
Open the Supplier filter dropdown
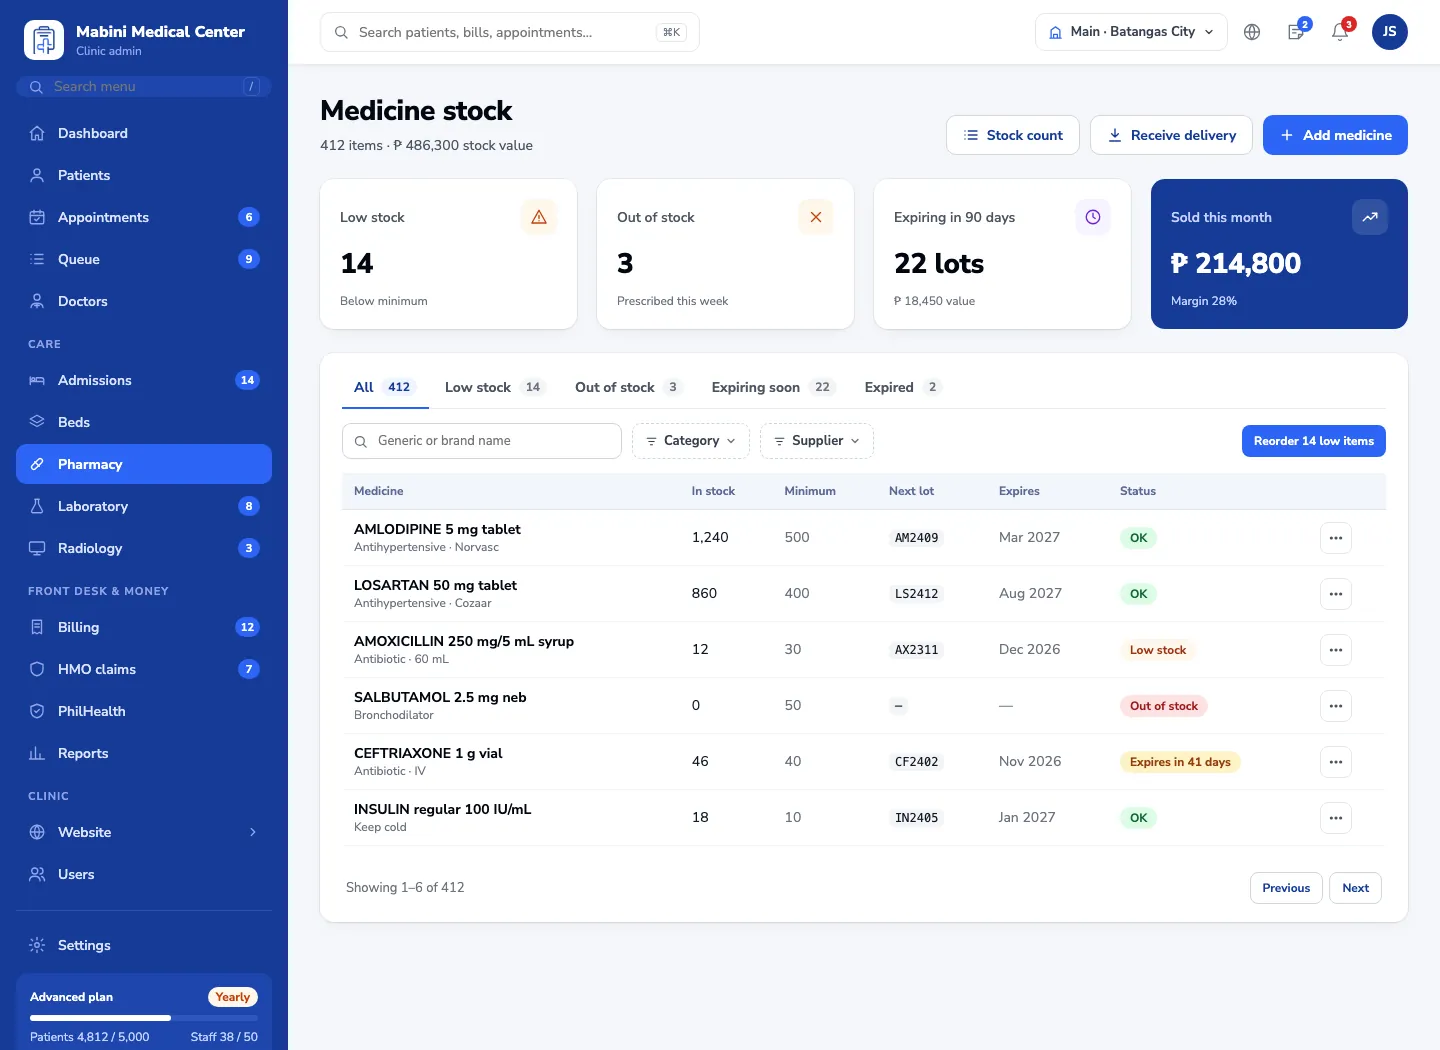coord(817,441)
